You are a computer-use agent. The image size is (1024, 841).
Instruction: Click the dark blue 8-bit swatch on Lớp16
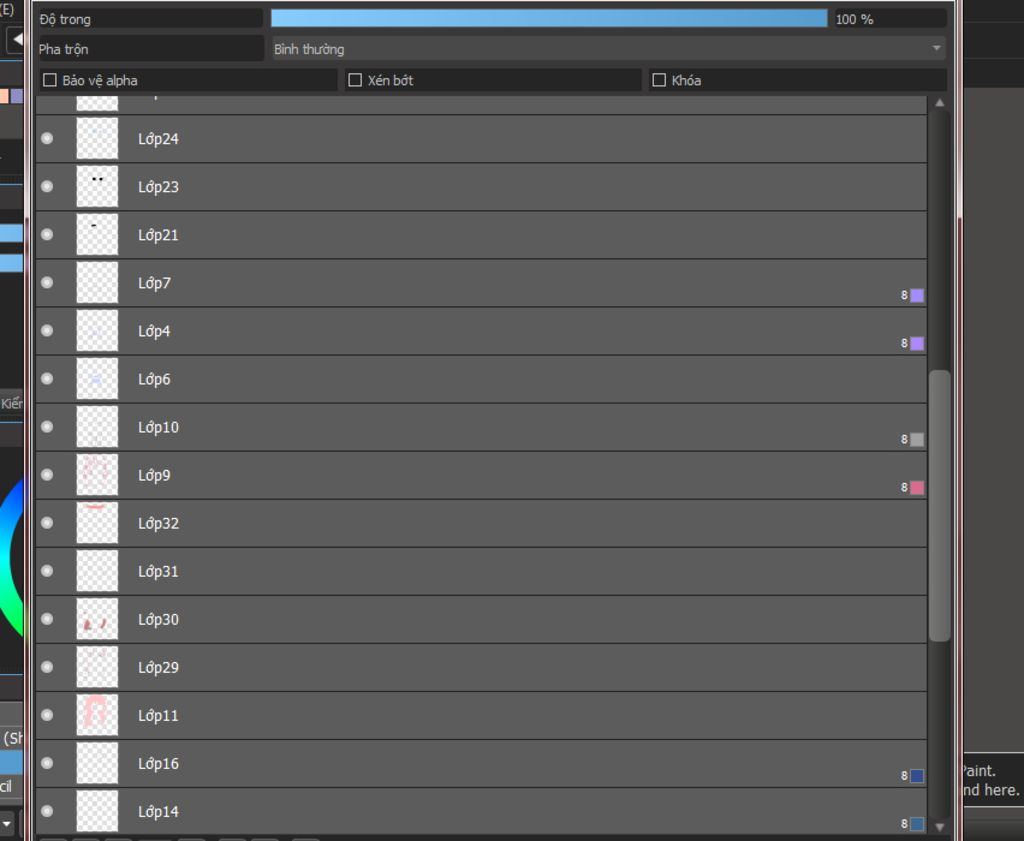point(917,776)
